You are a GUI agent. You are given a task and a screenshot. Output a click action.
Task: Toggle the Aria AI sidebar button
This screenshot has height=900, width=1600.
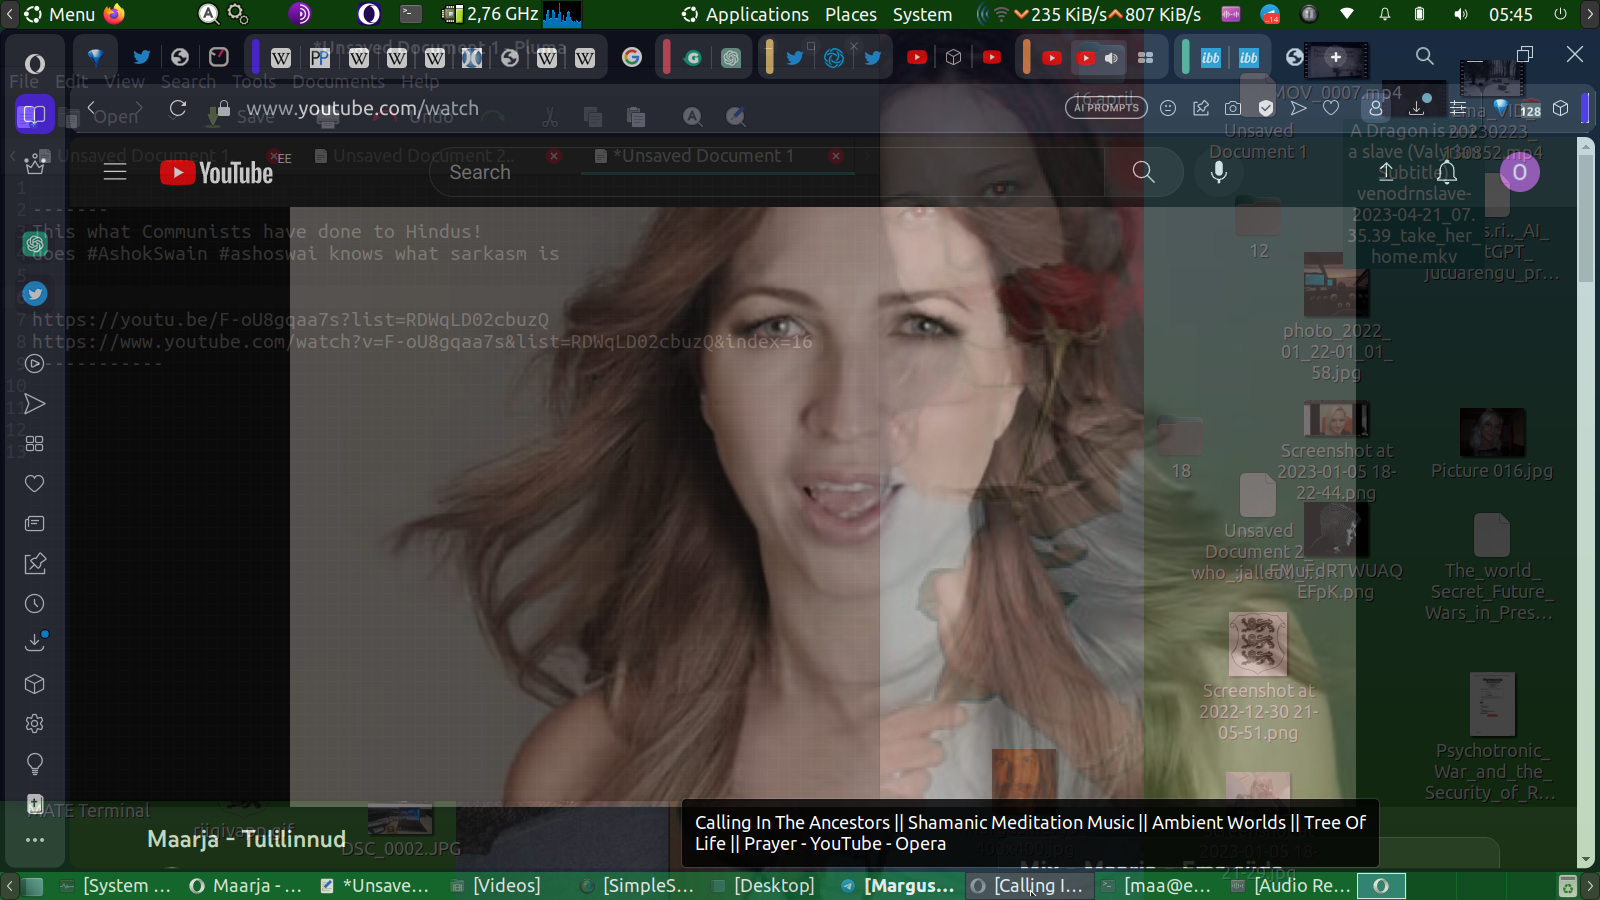(x=35, y=164)
